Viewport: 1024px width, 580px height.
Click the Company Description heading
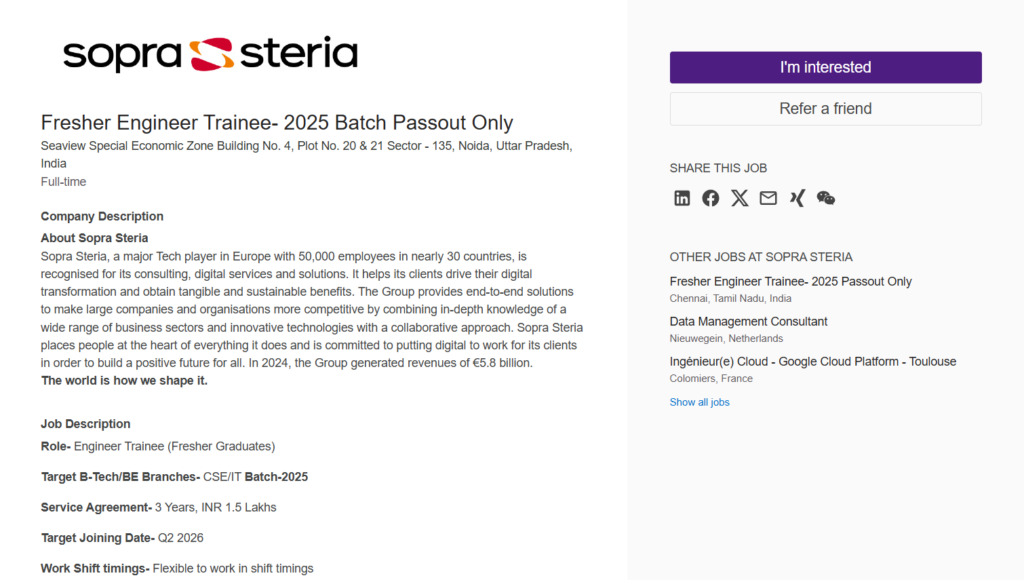(102, 217)
